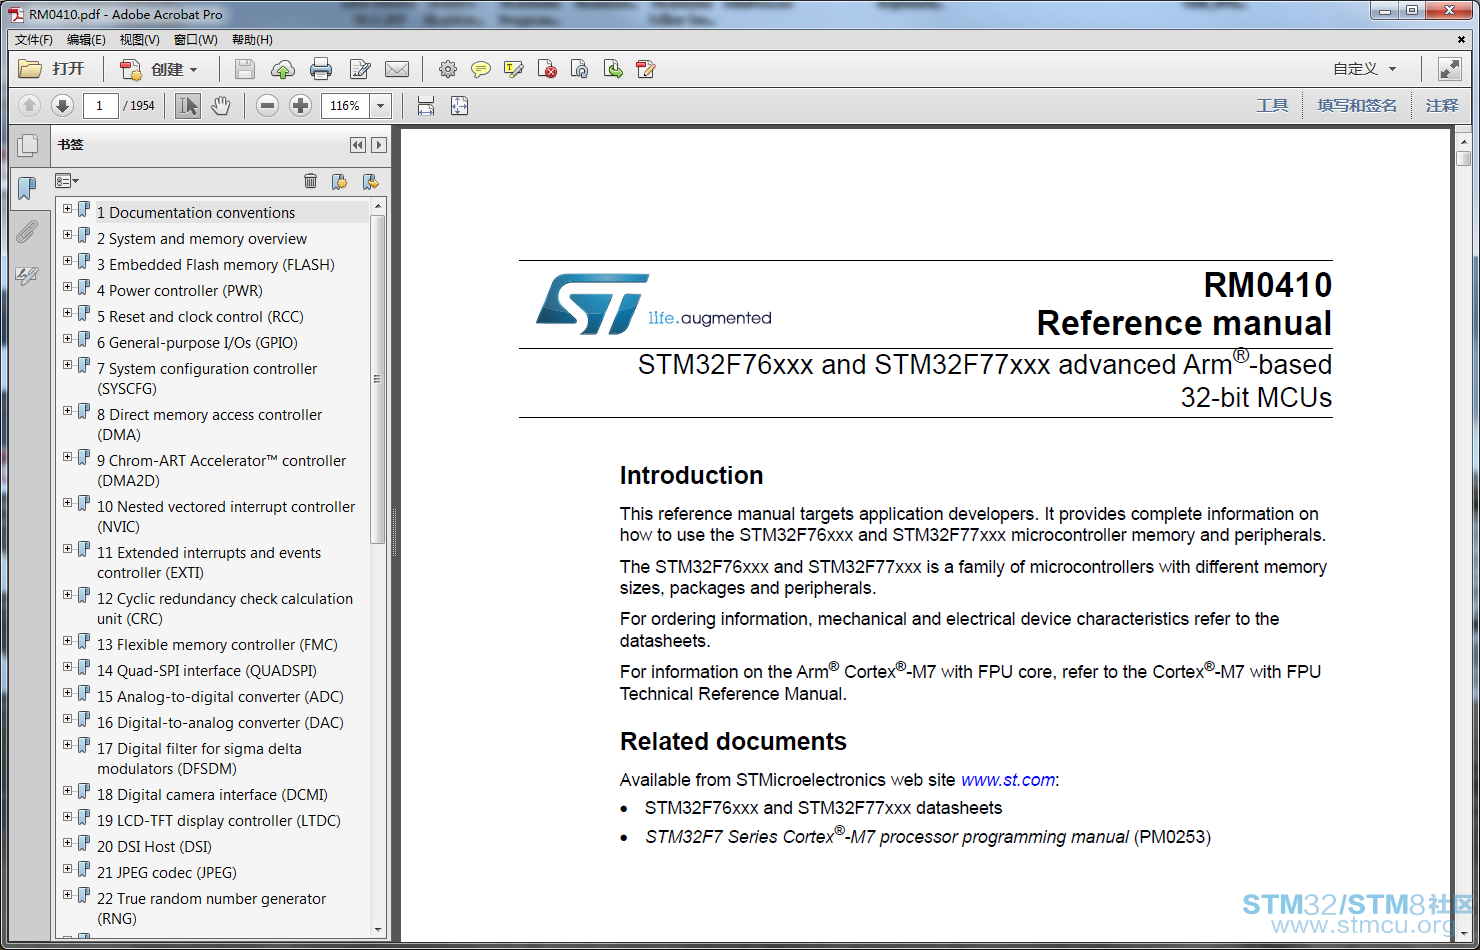The image size is (1480, 950).
Task: Click the zoom percentage 116% field
Action: tap(345, 105)
